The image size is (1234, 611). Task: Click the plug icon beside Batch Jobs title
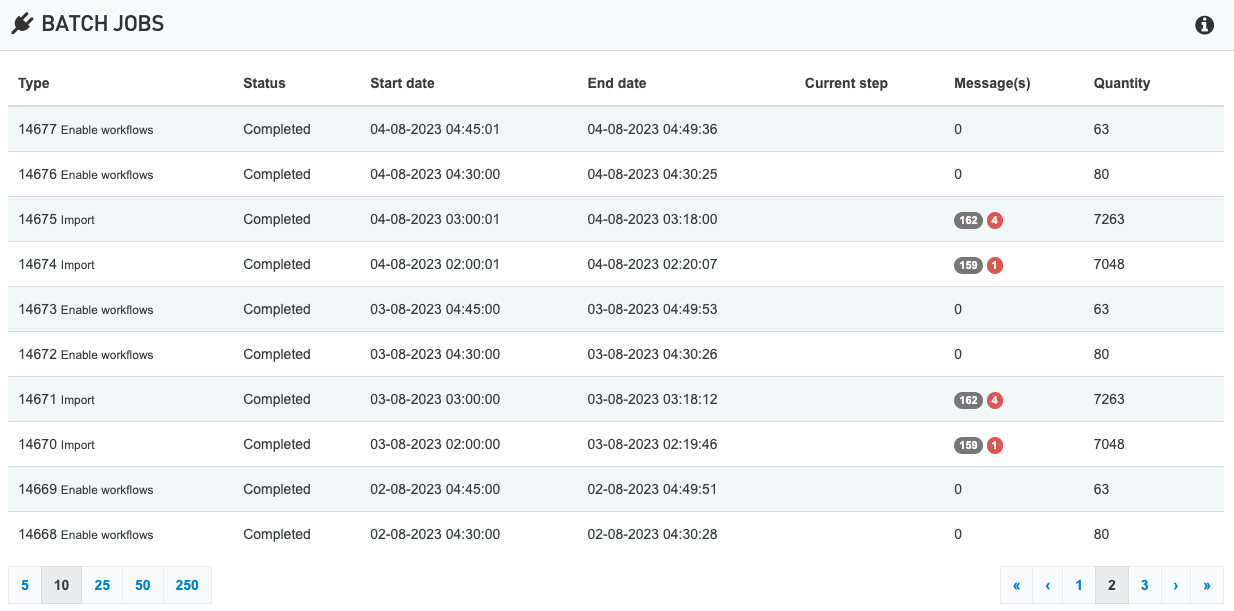coord(22,24)
